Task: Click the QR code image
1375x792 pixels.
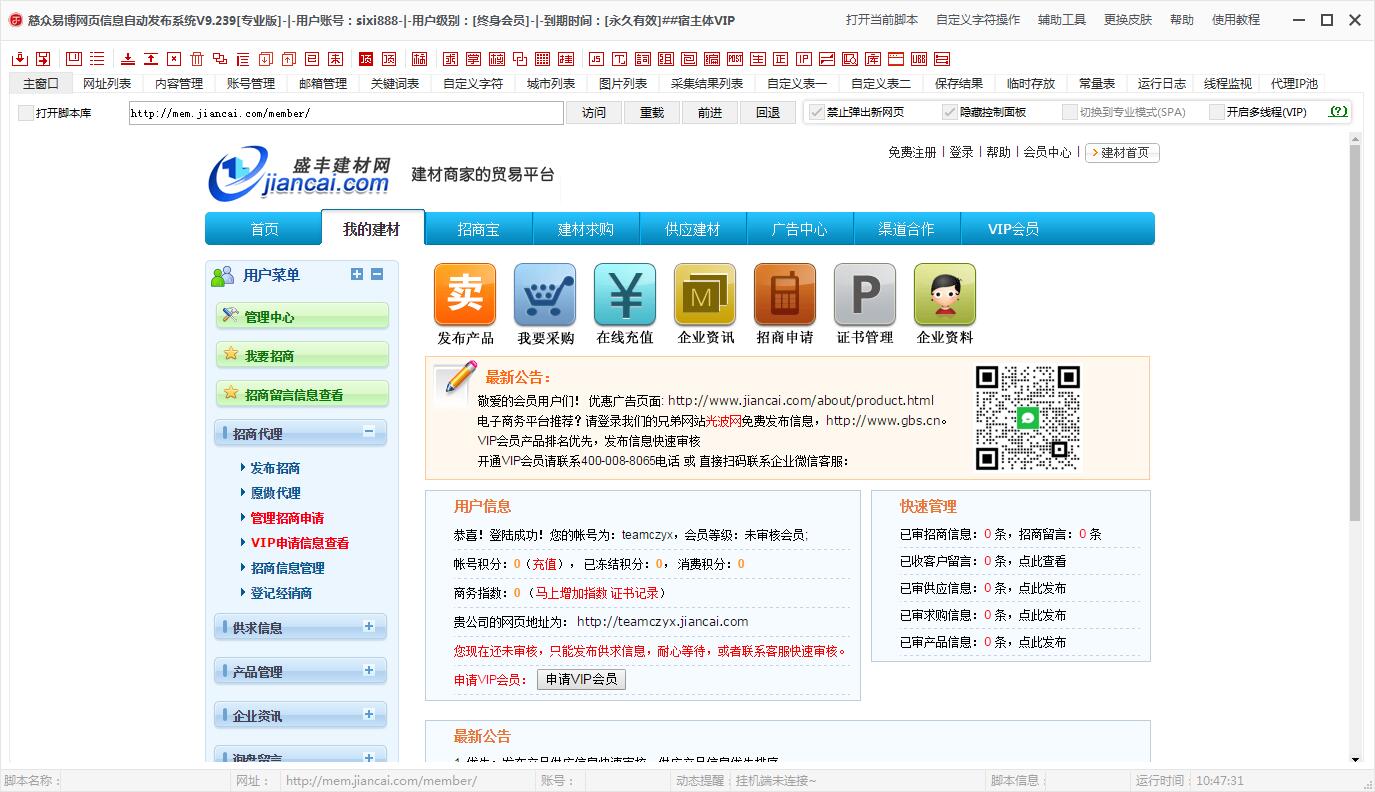Action: click(1028, 418)
